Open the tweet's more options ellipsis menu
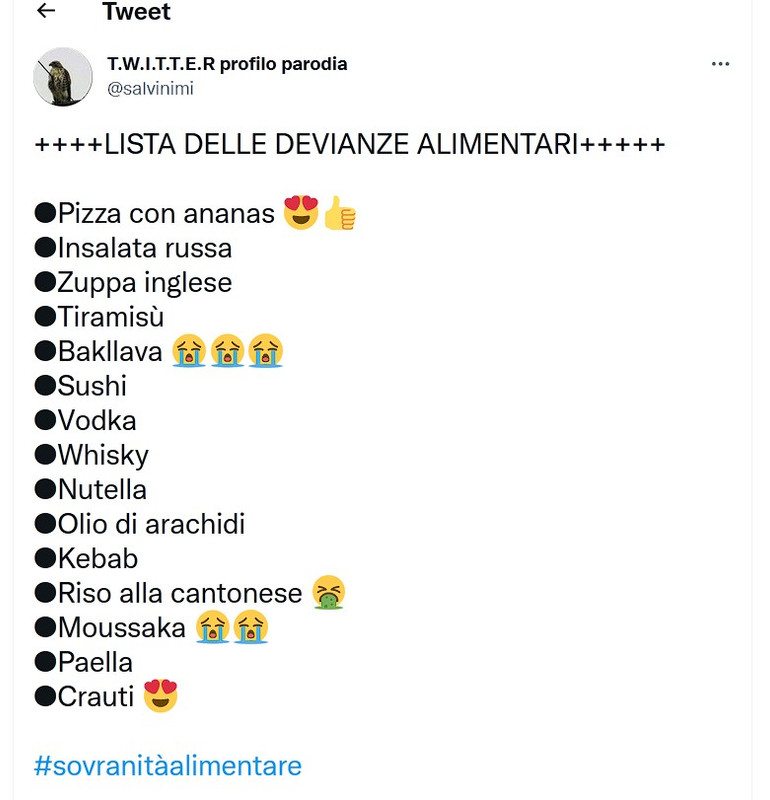770x800 pixels. click(x=720, y=64)
